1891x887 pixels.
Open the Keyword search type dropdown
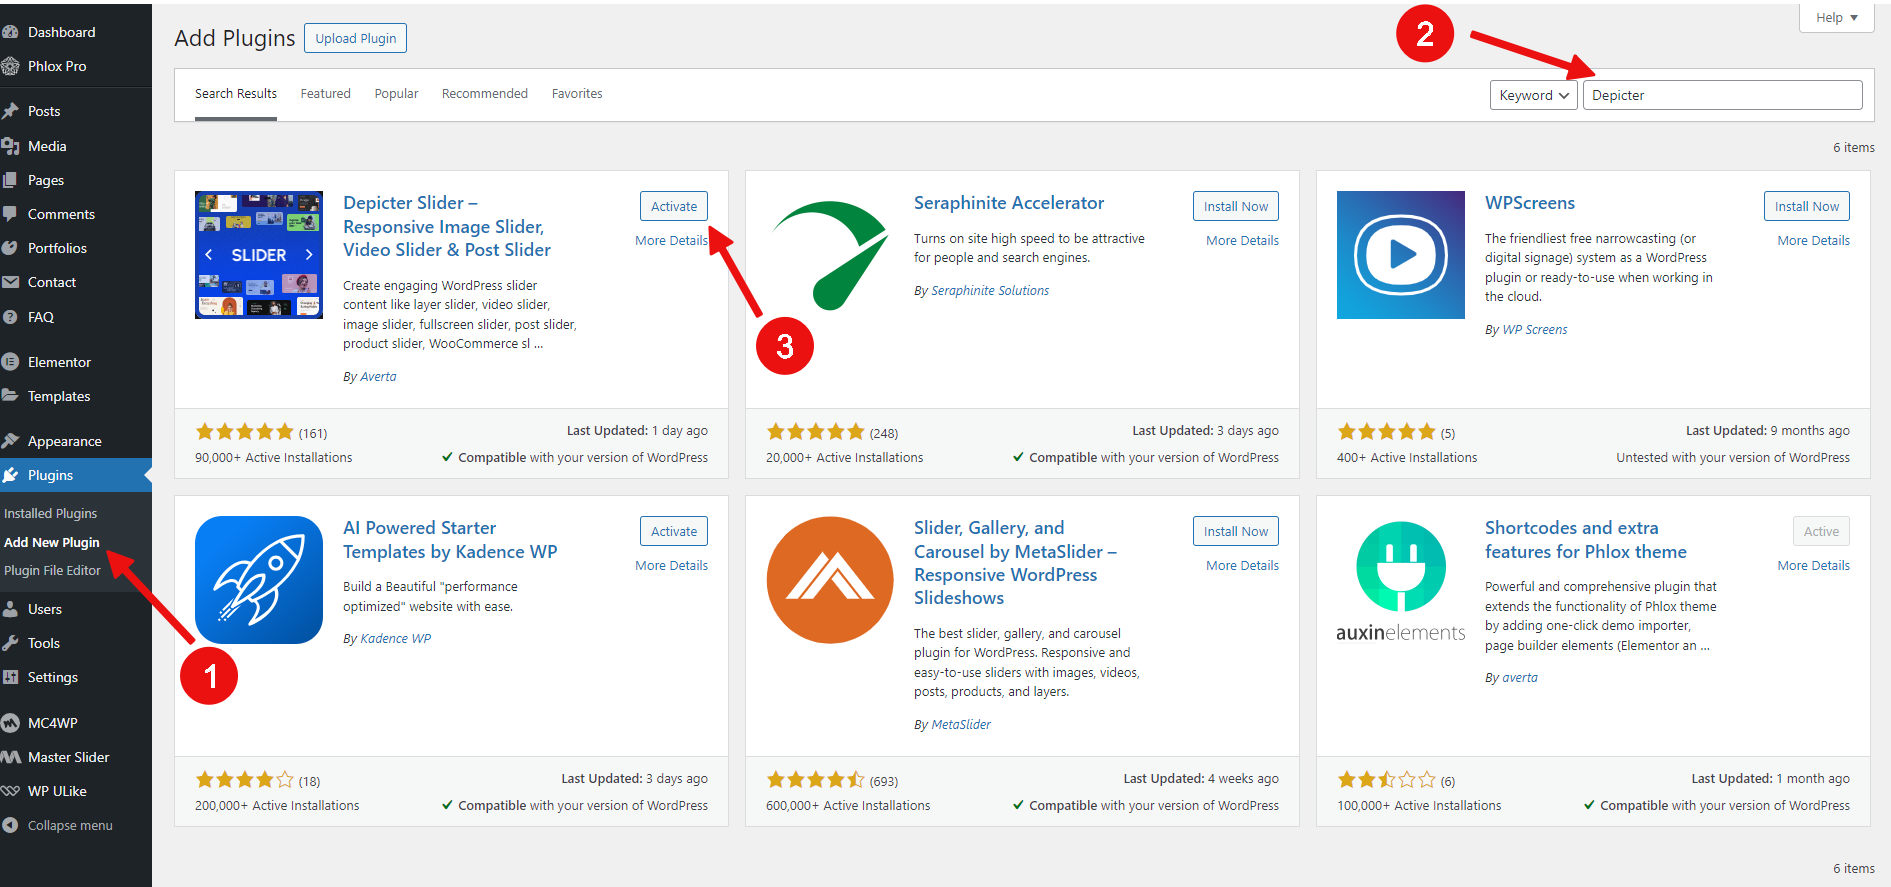[x=1533, y=95]
